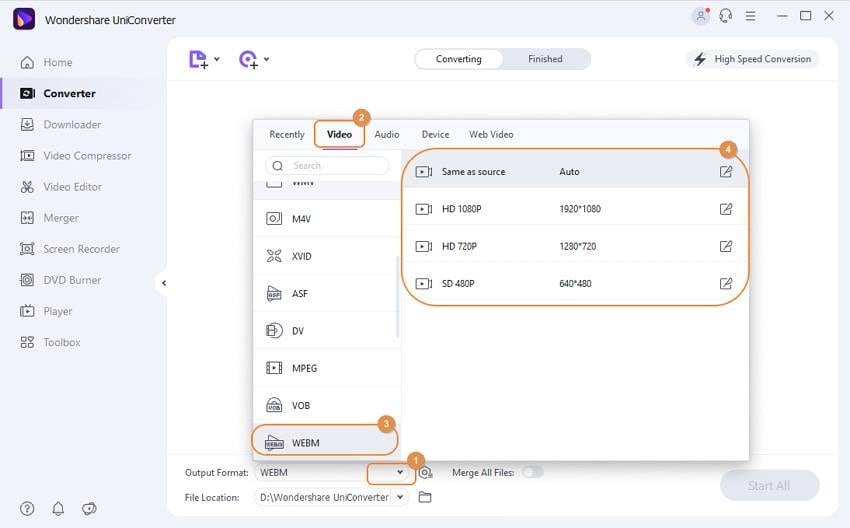Select the Recently tab
Screen dimensions: 850x528
pos(287,134)
